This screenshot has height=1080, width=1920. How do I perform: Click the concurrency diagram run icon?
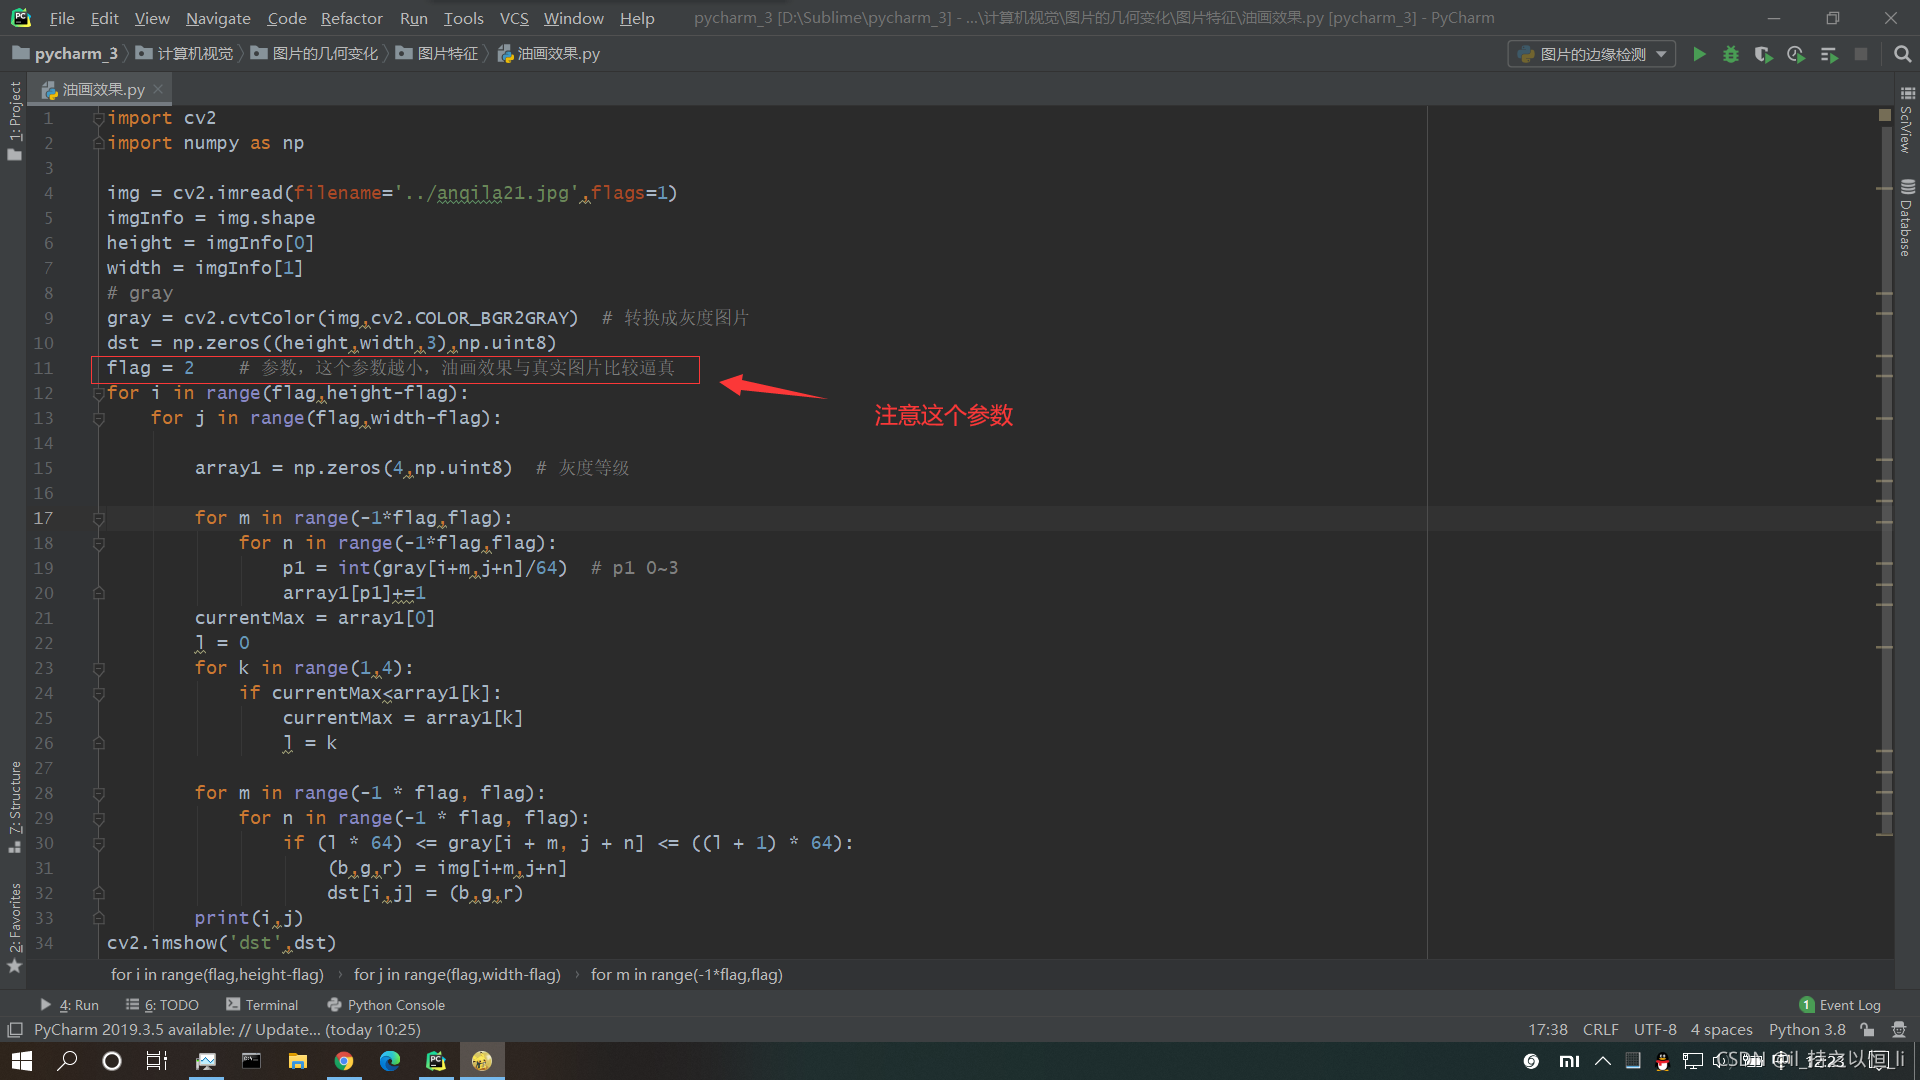(x=1829, y=54)
